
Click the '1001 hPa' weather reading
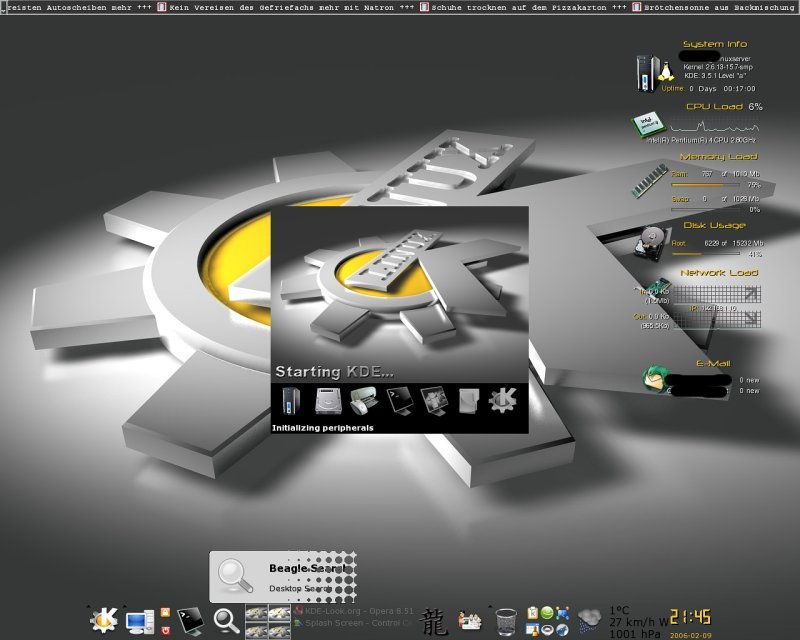click(635, 634)
